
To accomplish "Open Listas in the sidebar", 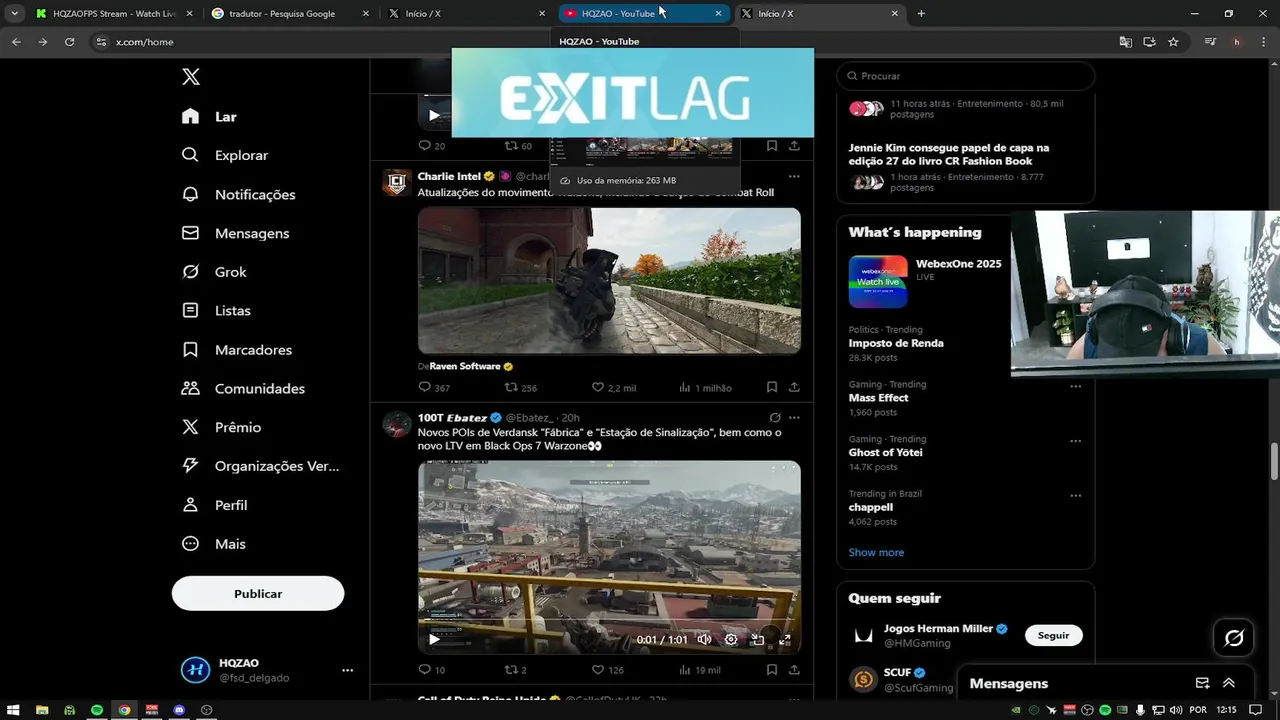I will [x=216, y=311].
